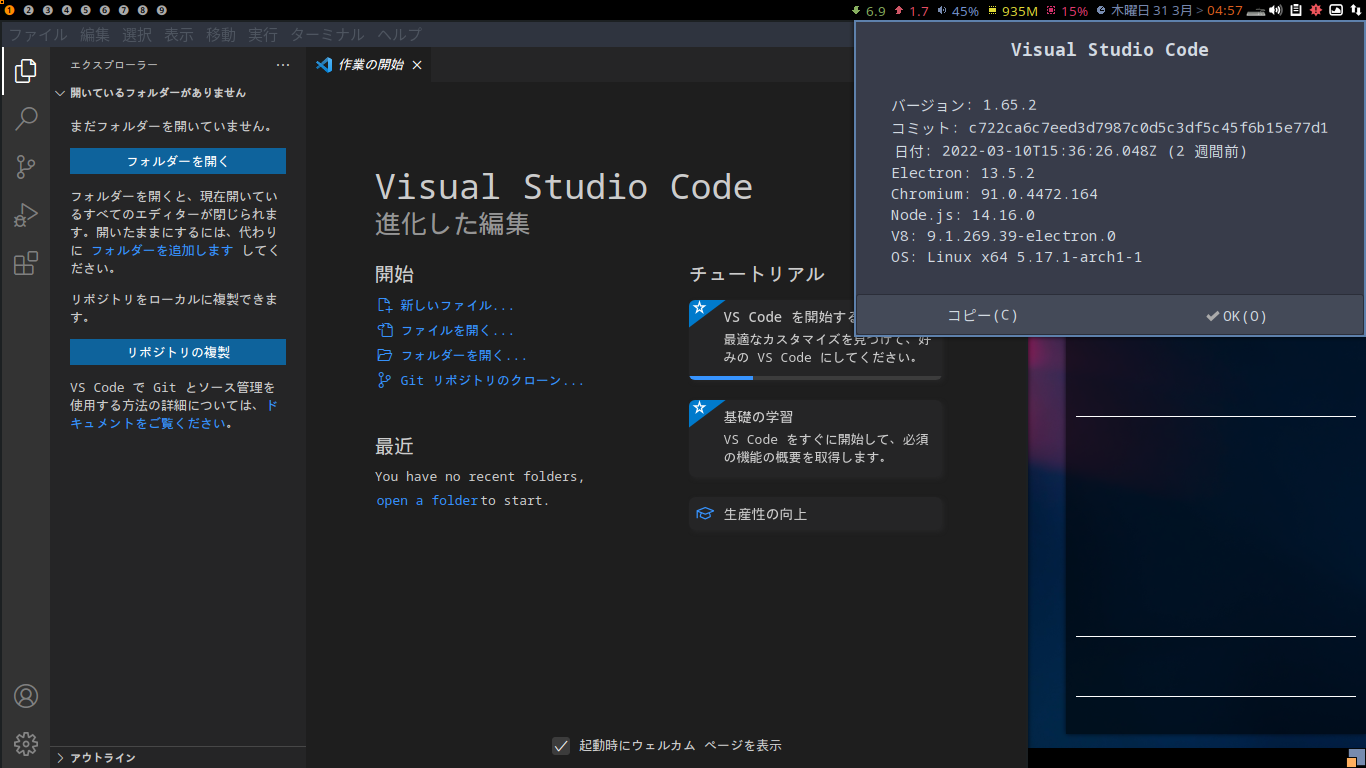Click the フォルダーを追加します link

pos(162,250)
